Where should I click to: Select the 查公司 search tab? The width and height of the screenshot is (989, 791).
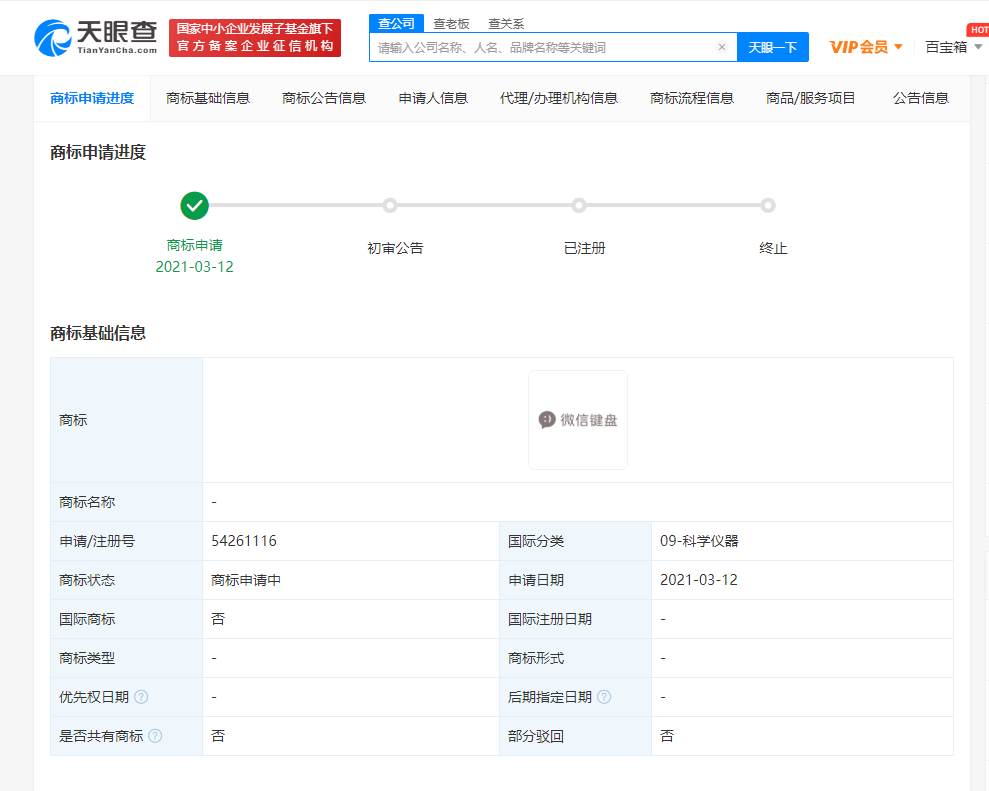pyautogui.click(x=397, y=23)
